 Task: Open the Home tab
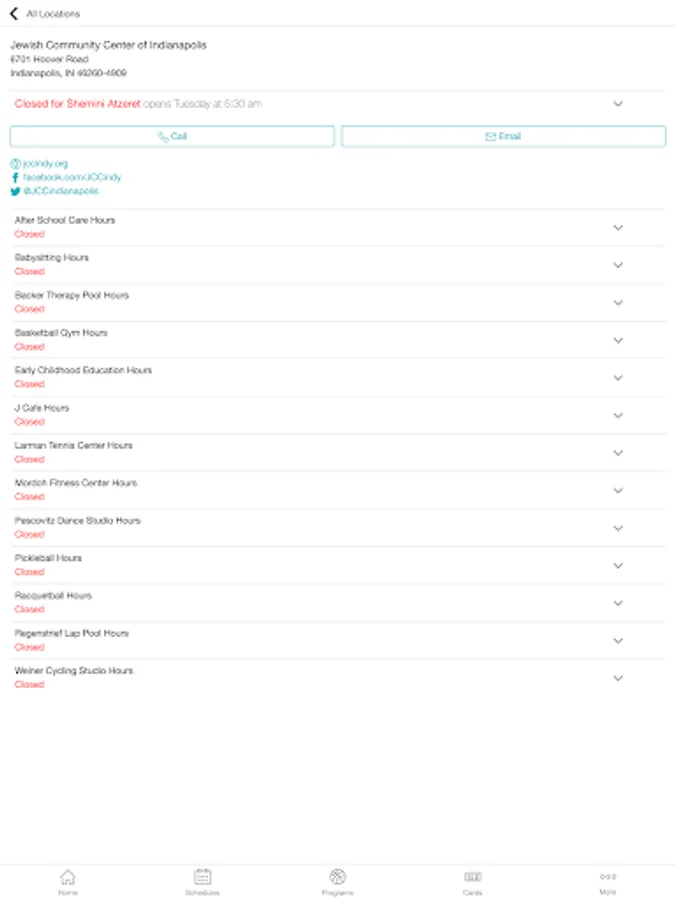[68, 882]
